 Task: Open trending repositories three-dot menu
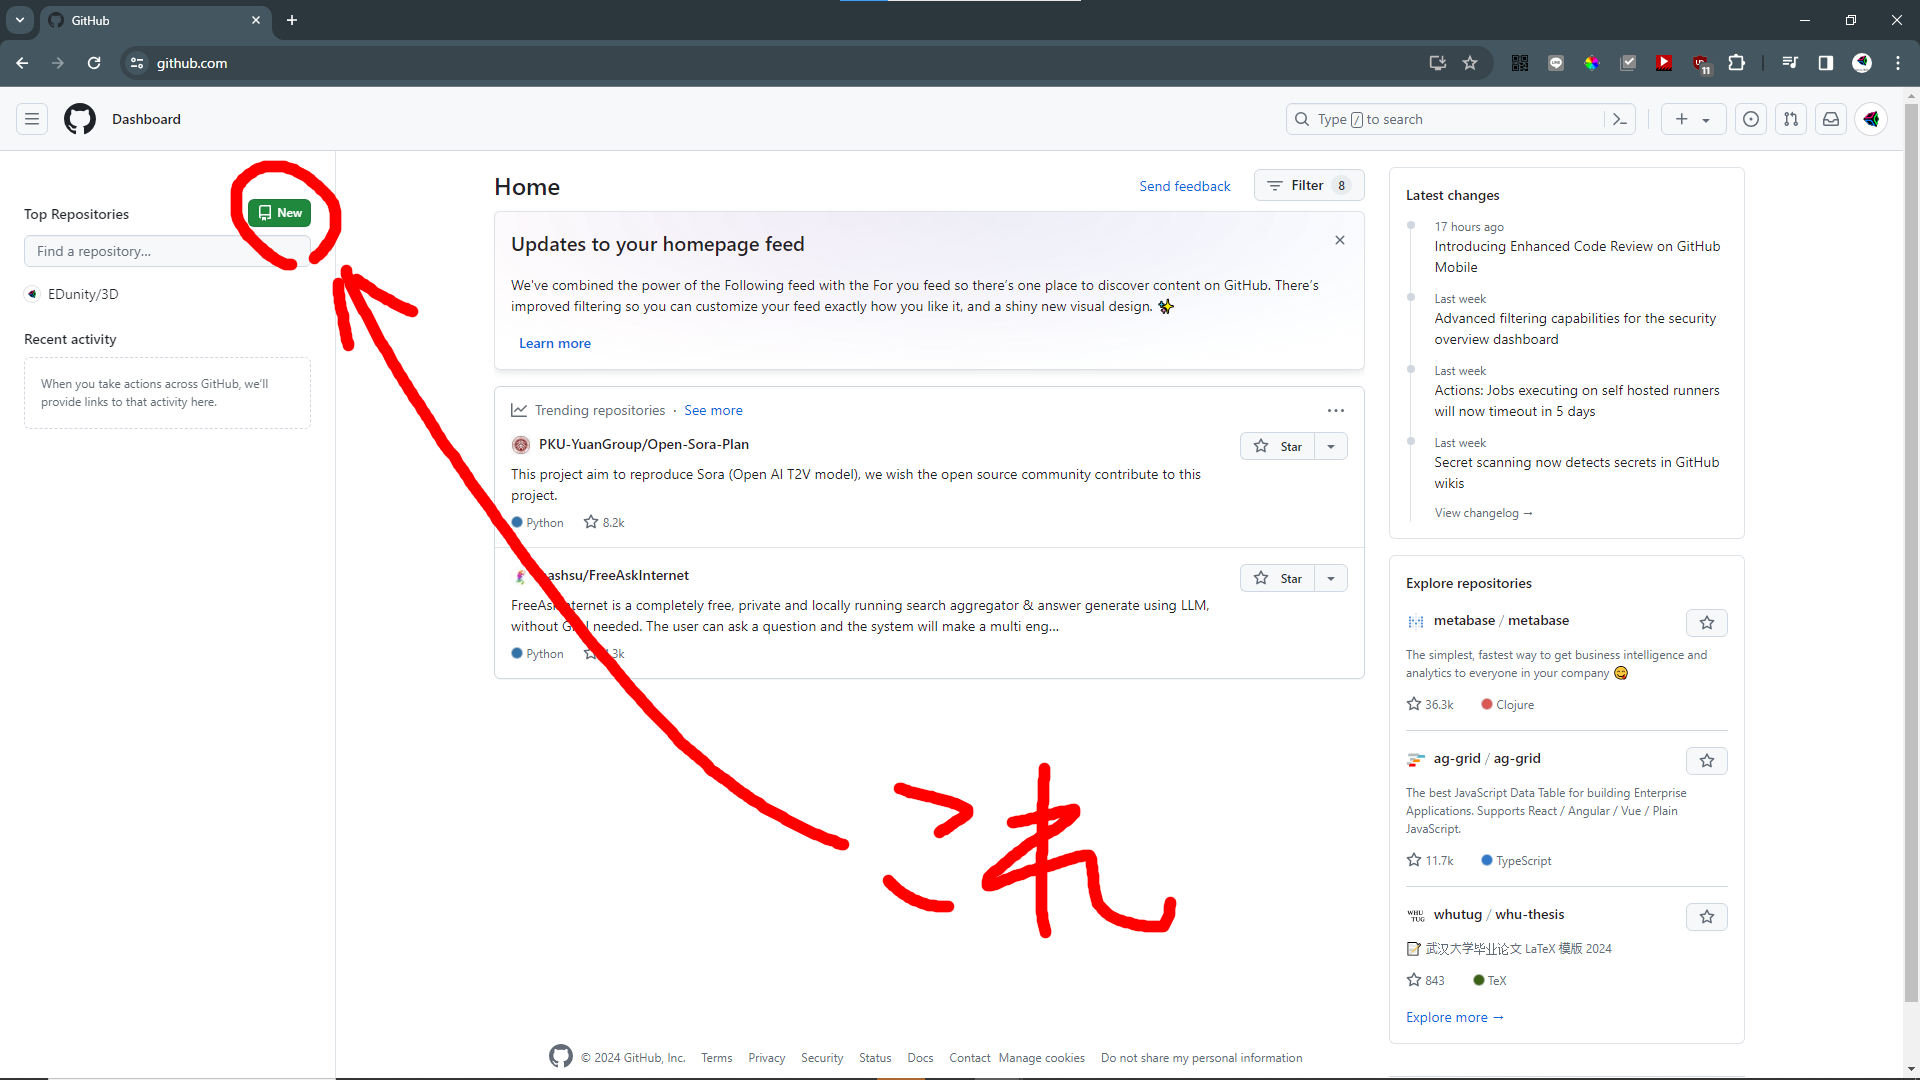coord(1336,411)
